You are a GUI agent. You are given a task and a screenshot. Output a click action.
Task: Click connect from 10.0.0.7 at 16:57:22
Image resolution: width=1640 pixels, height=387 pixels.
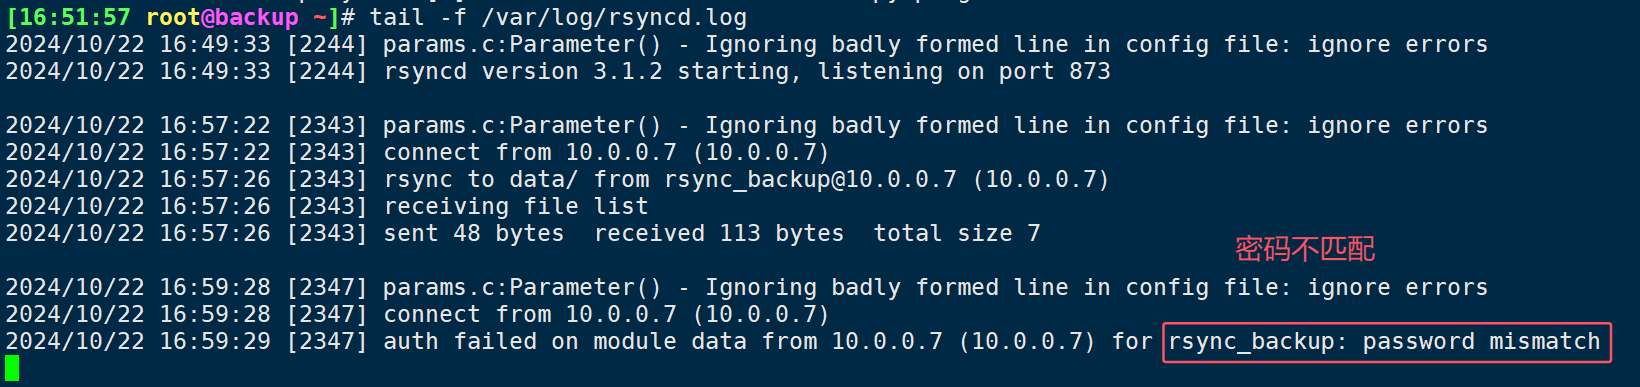tap(530, 153)
